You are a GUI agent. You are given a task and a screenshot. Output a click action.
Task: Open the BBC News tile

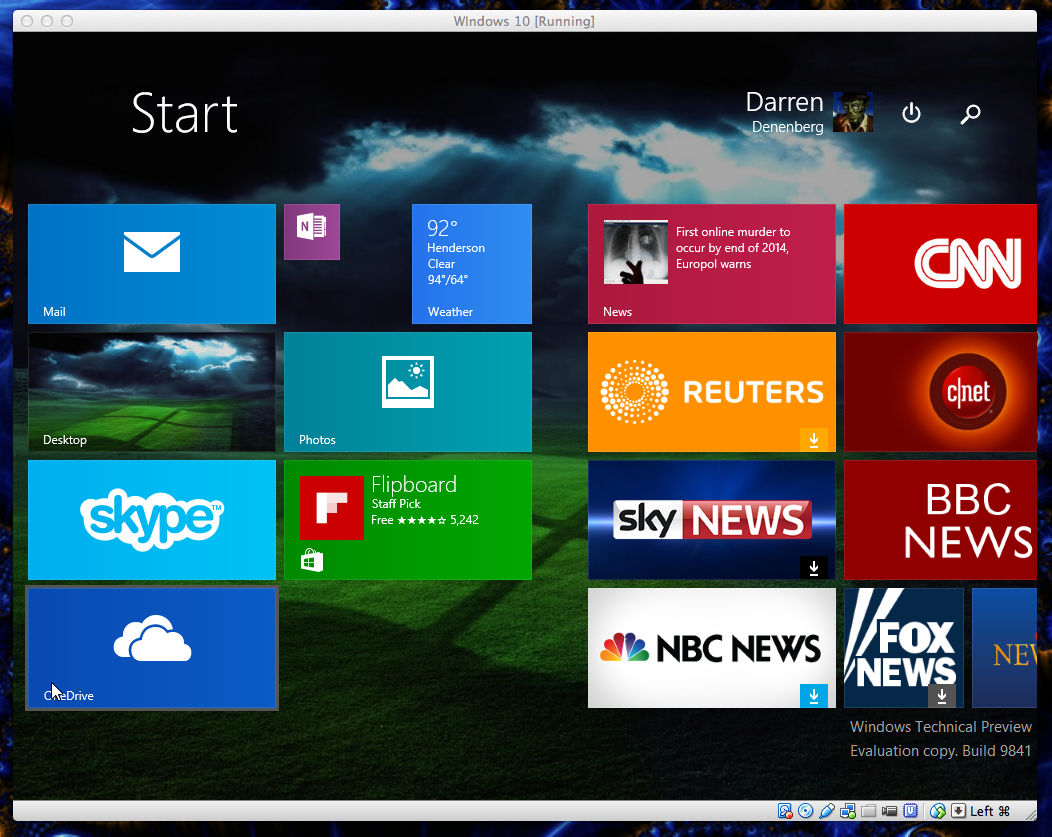[x=940, y=520]
